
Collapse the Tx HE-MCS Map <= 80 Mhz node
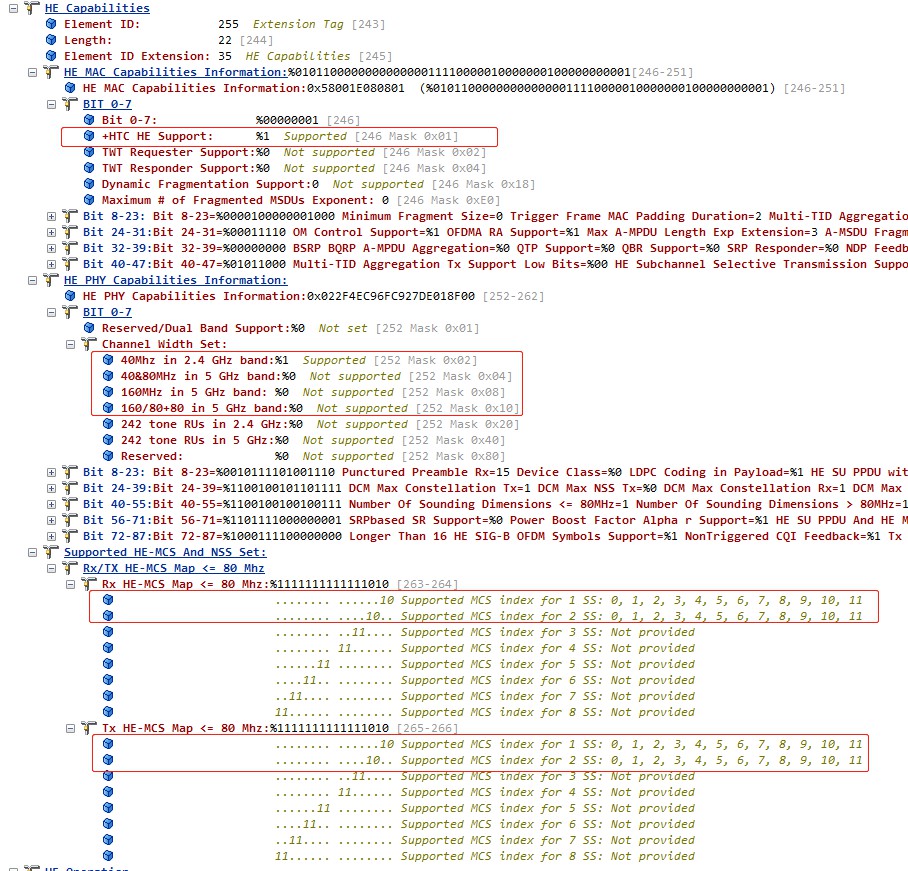[x=71, y=729]
